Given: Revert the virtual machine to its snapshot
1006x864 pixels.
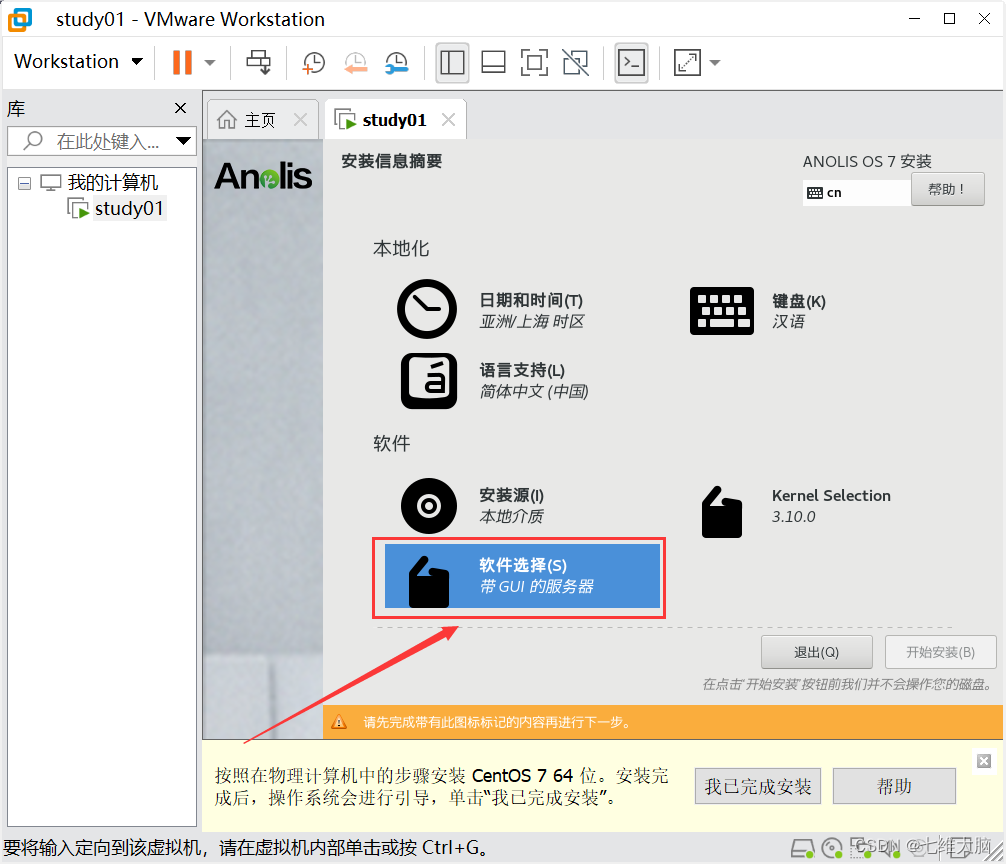Looking at the screenshot, I should click(355, 63).
